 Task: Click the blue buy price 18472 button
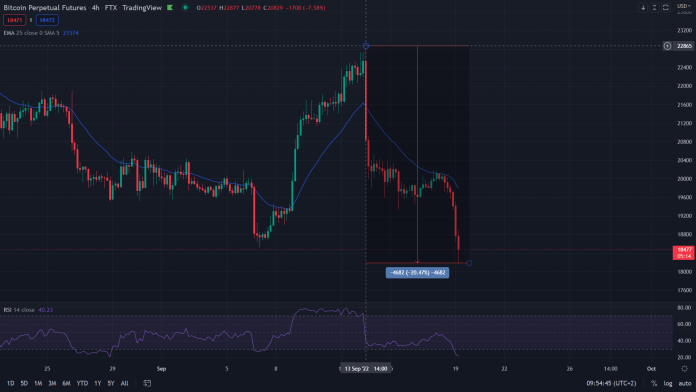tap(47, 20)
